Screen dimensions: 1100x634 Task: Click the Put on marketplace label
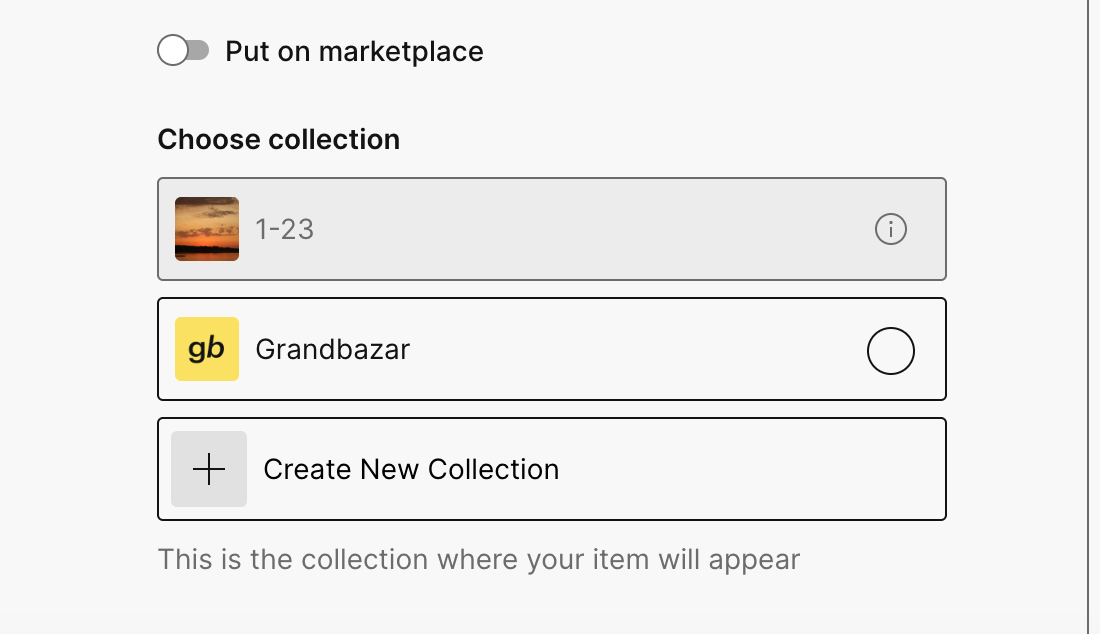(x=354, y=51)
